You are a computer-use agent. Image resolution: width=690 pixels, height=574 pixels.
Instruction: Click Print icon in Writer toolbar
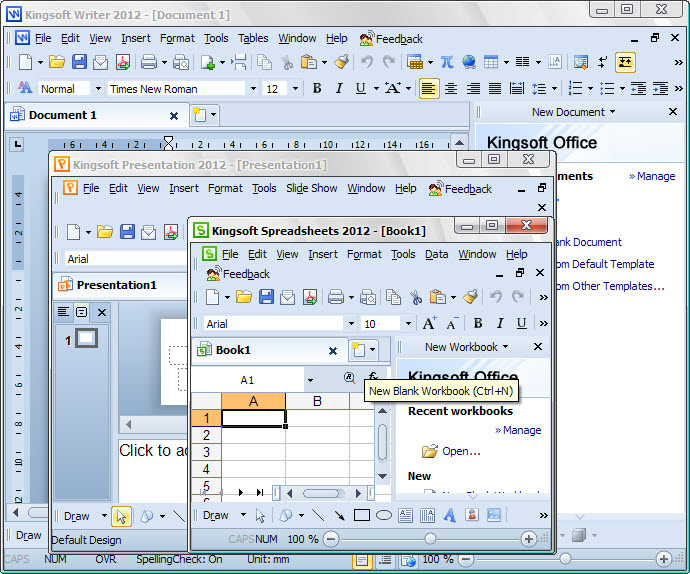click(149, 62)
